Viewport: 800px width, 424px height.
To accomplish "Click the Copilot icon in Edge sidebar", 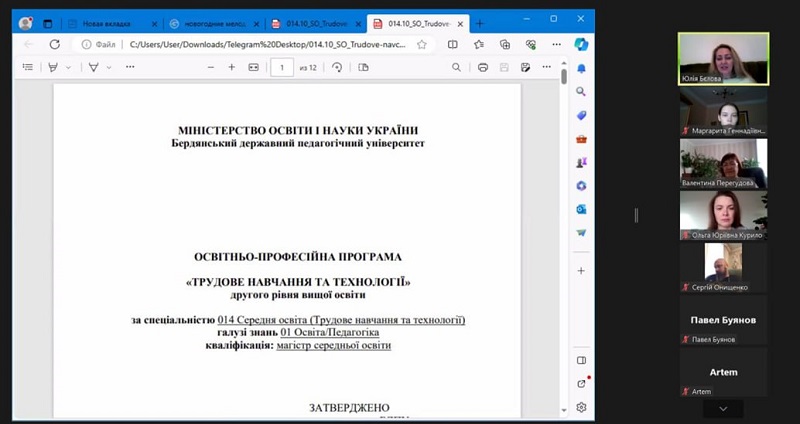I will [x=581, y=44].
